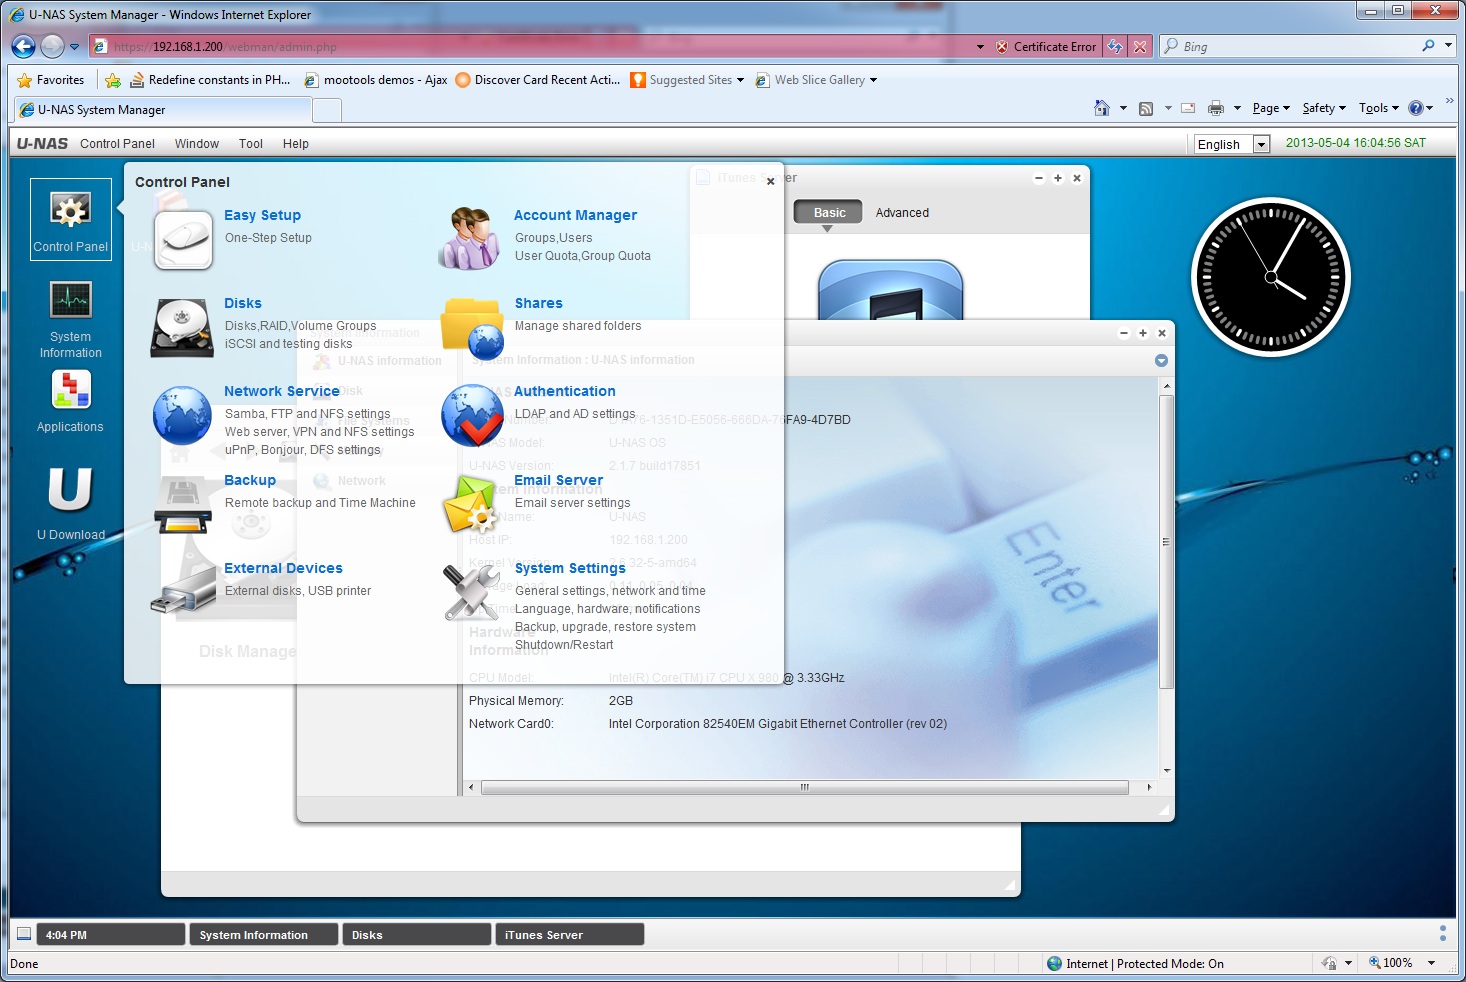
Task: Open the Safety dropdown menu
Action: point(1324,108)
